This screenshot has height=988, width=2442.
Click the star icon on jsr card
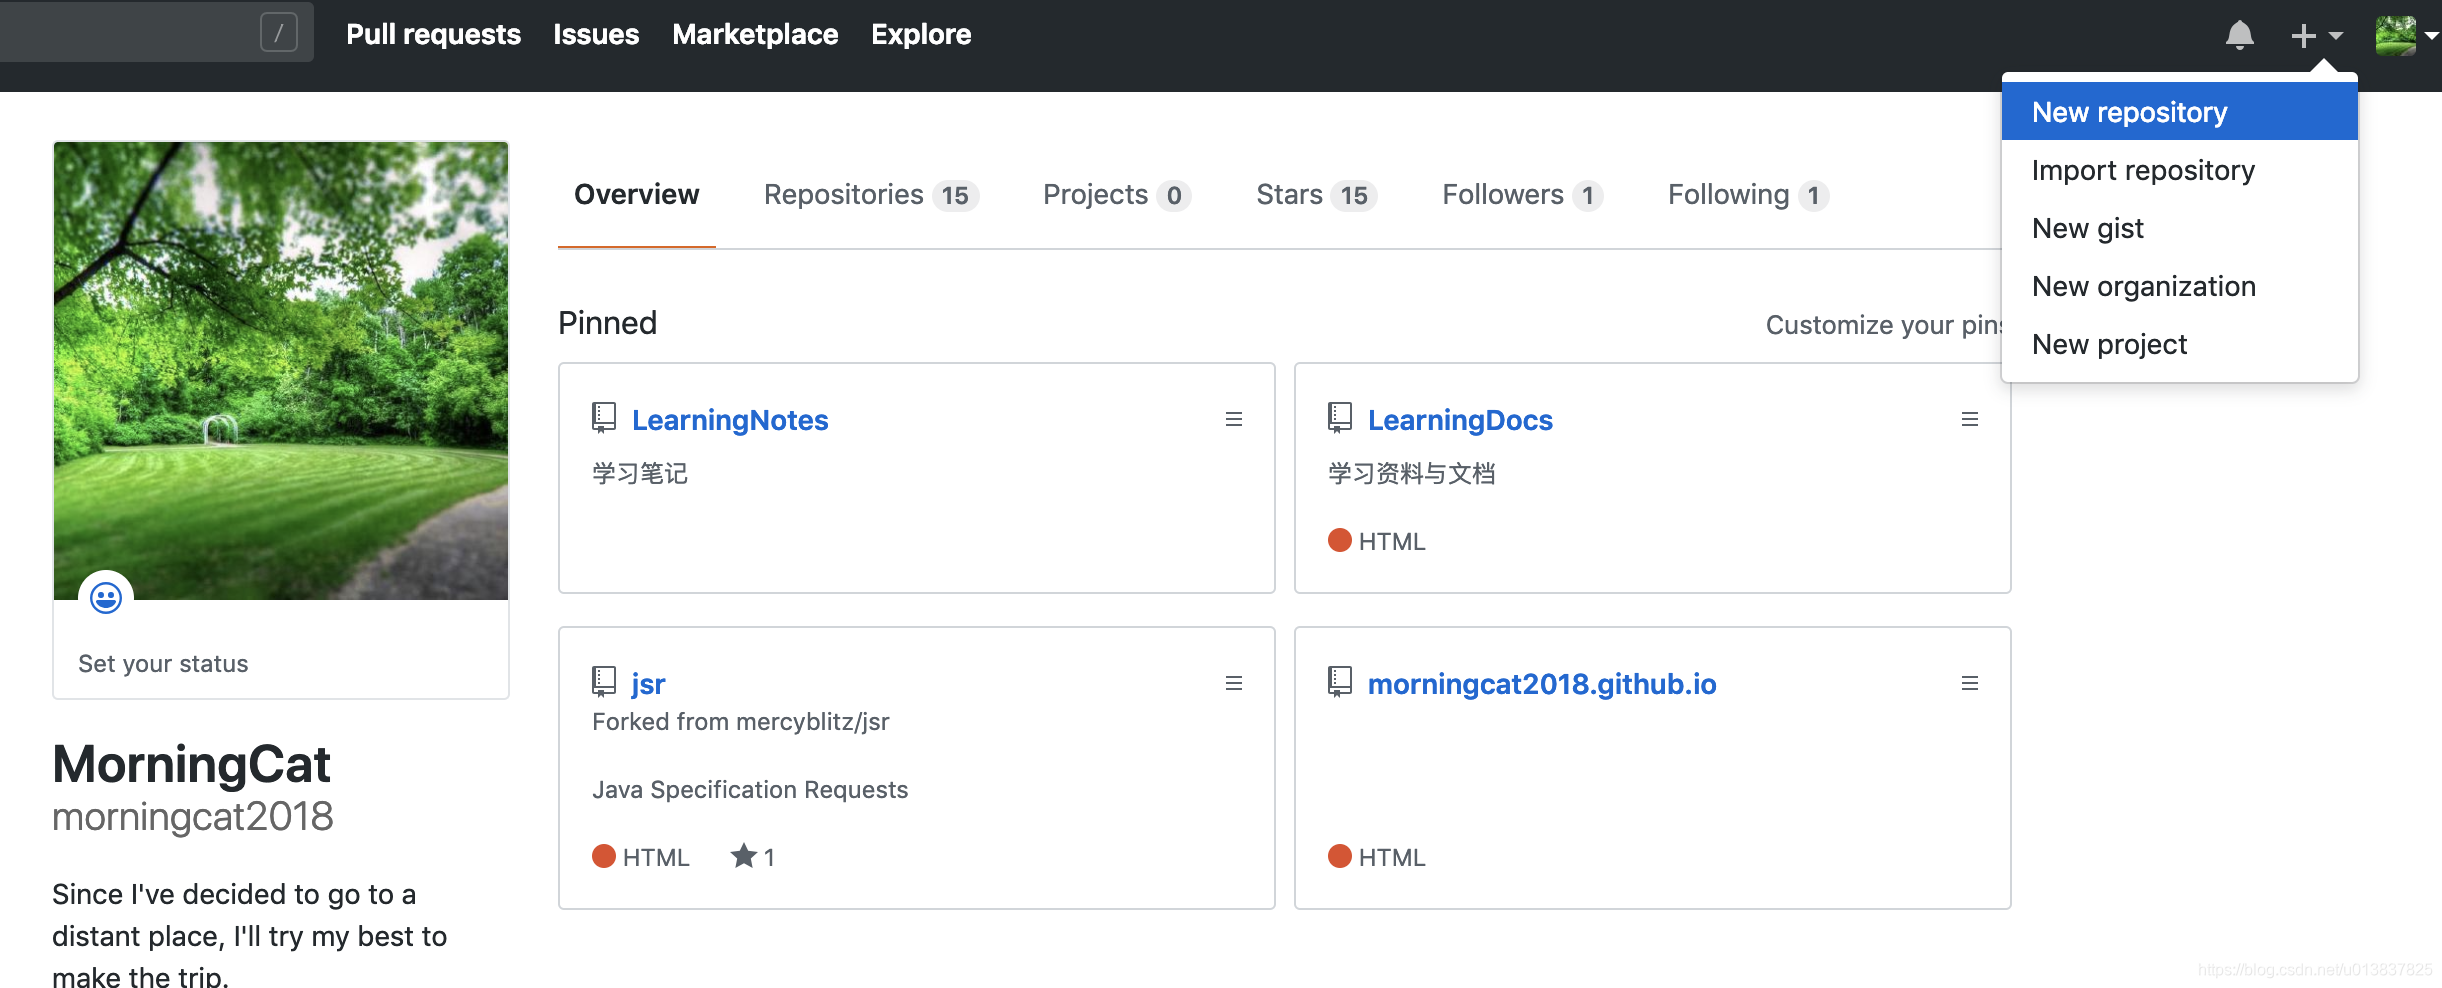(x=743, y=855)
